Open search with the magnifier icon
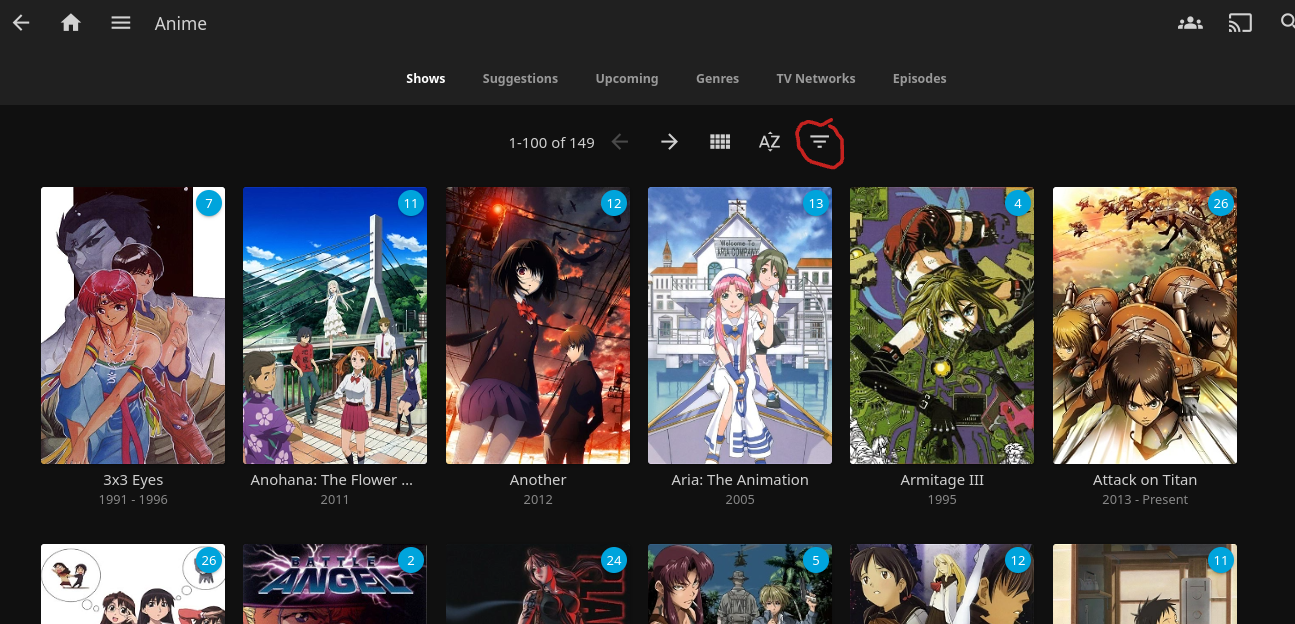 click(x=1287, y=23)
